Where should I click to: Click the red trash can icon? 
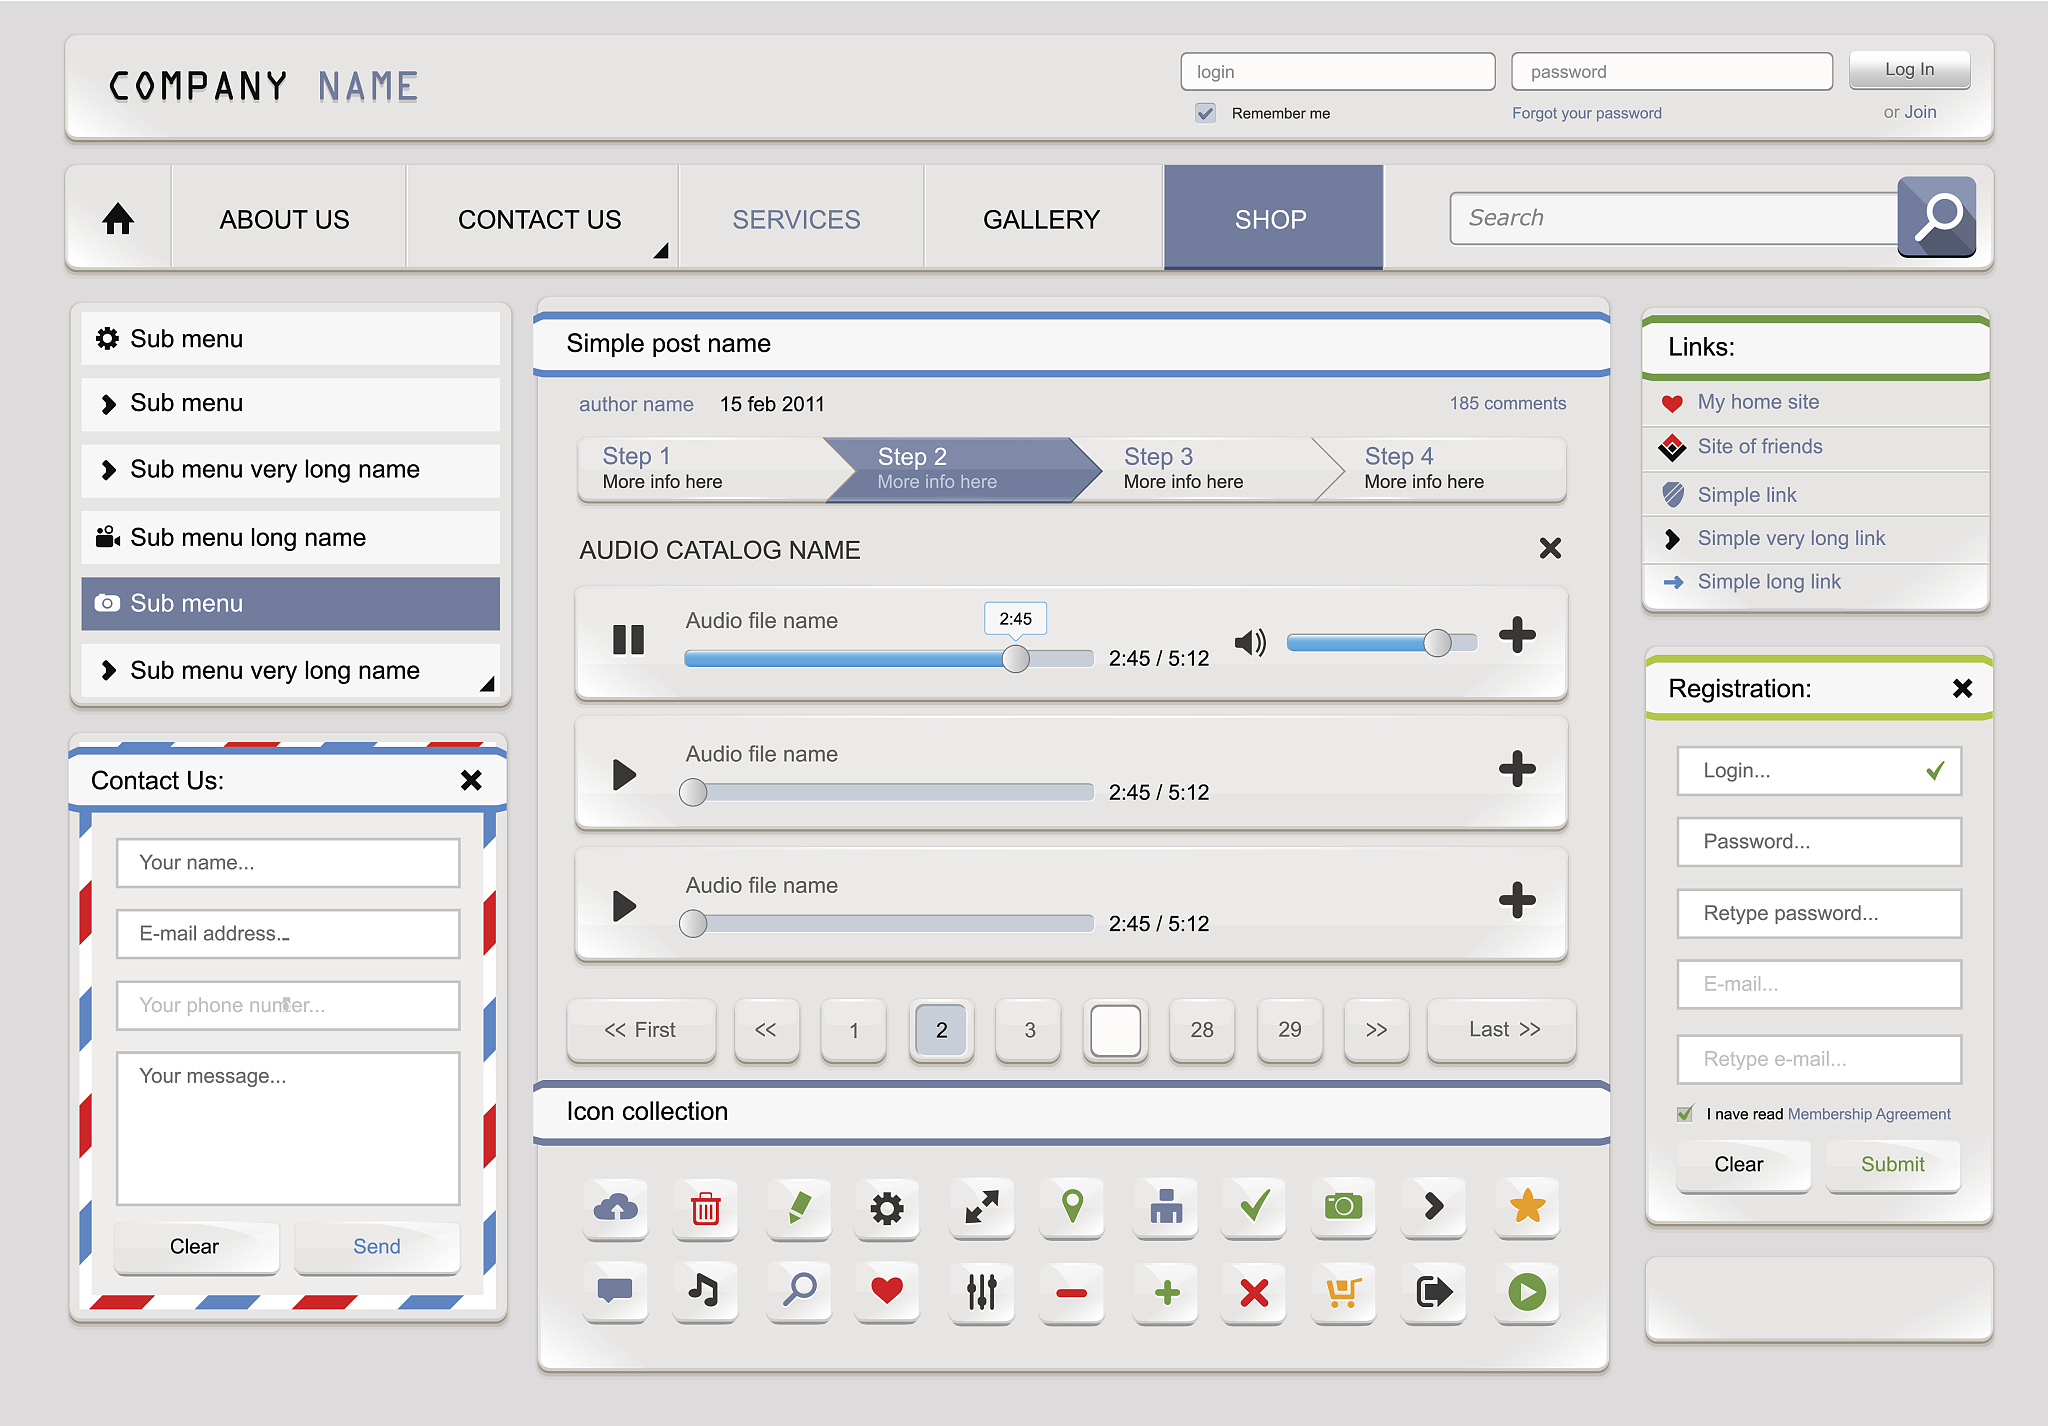click(x=705, y=1208)
